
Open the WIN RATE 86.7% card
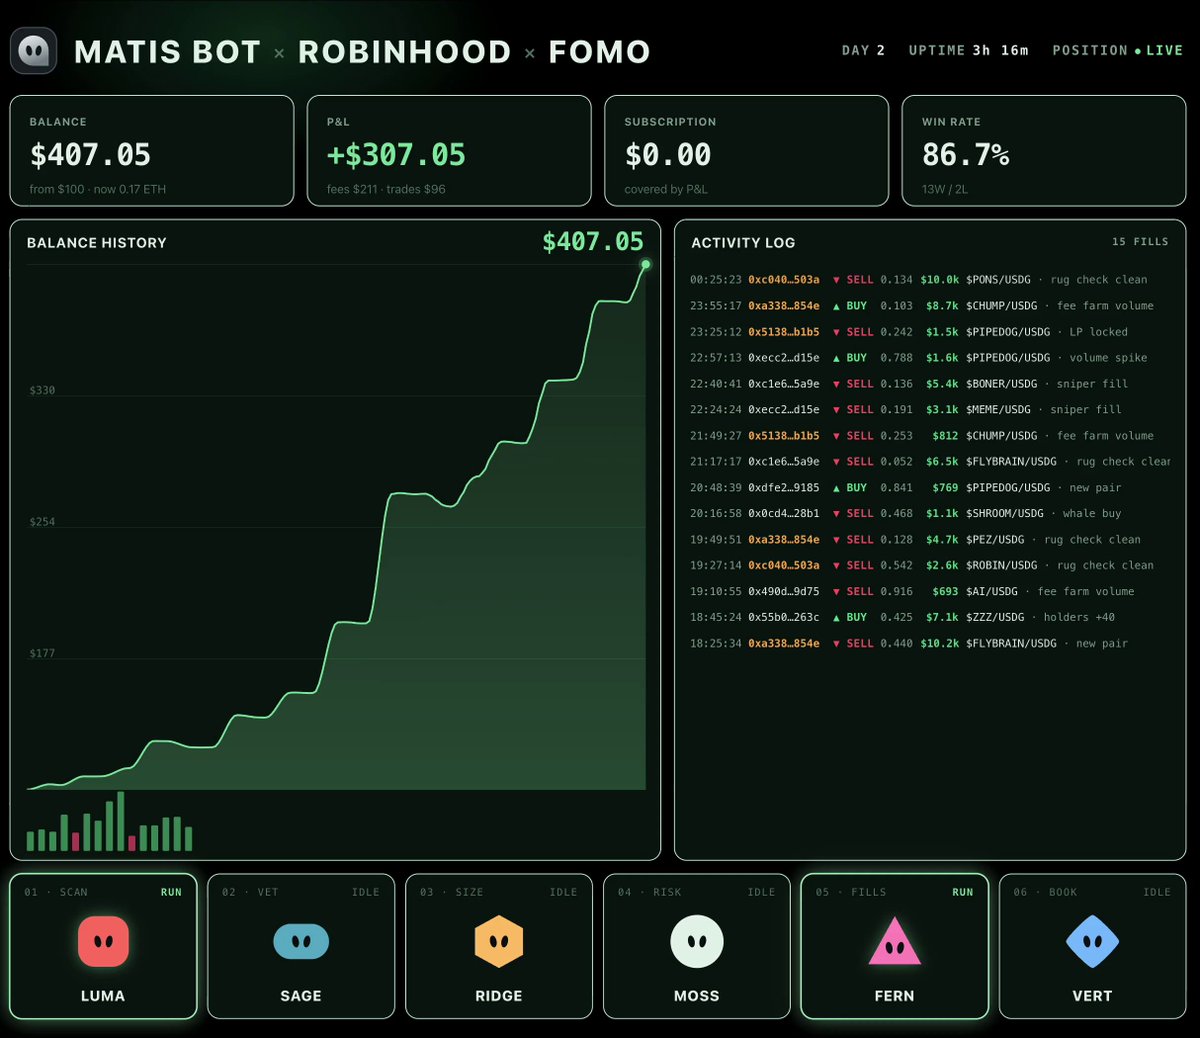pyautogui.click(x=1044, y=151)
